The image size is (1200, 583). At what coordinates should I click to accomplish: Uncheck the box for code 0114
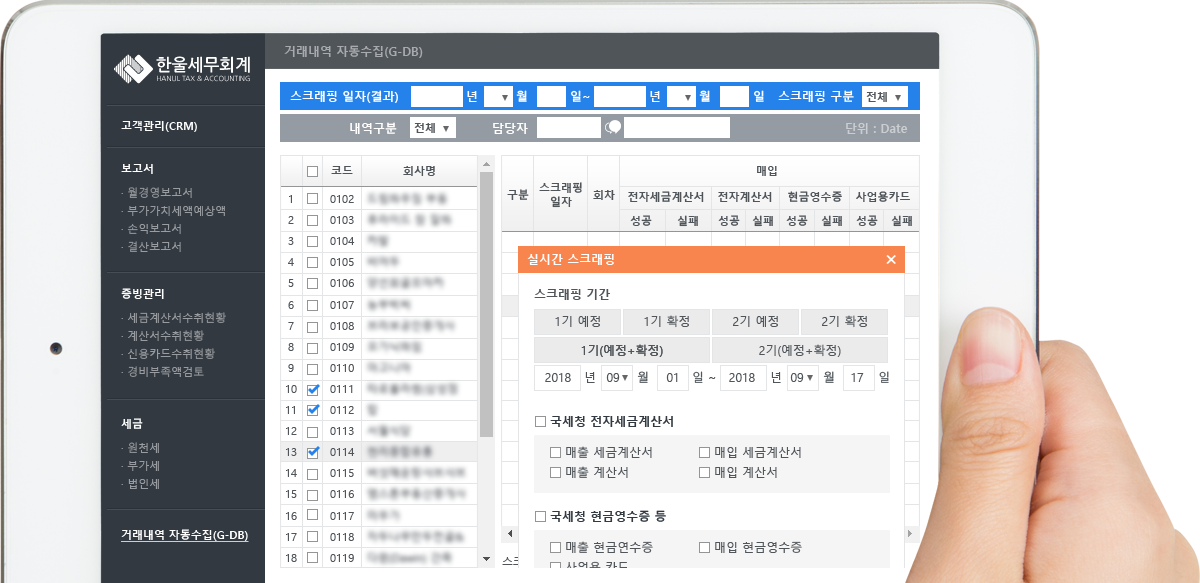click(312, 452)
